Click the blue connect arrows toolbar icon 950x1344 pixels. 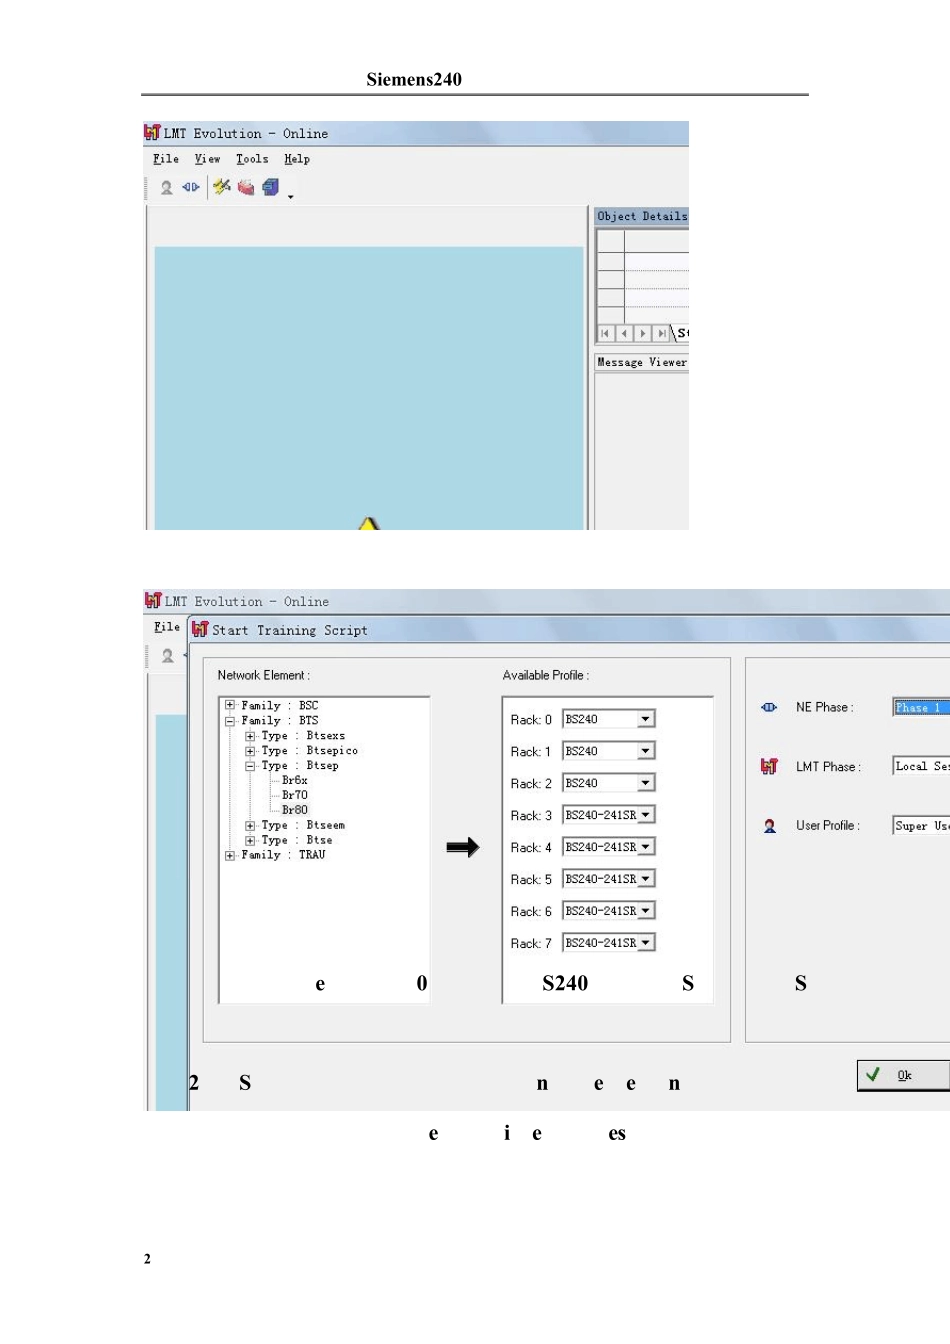[190, 187]
